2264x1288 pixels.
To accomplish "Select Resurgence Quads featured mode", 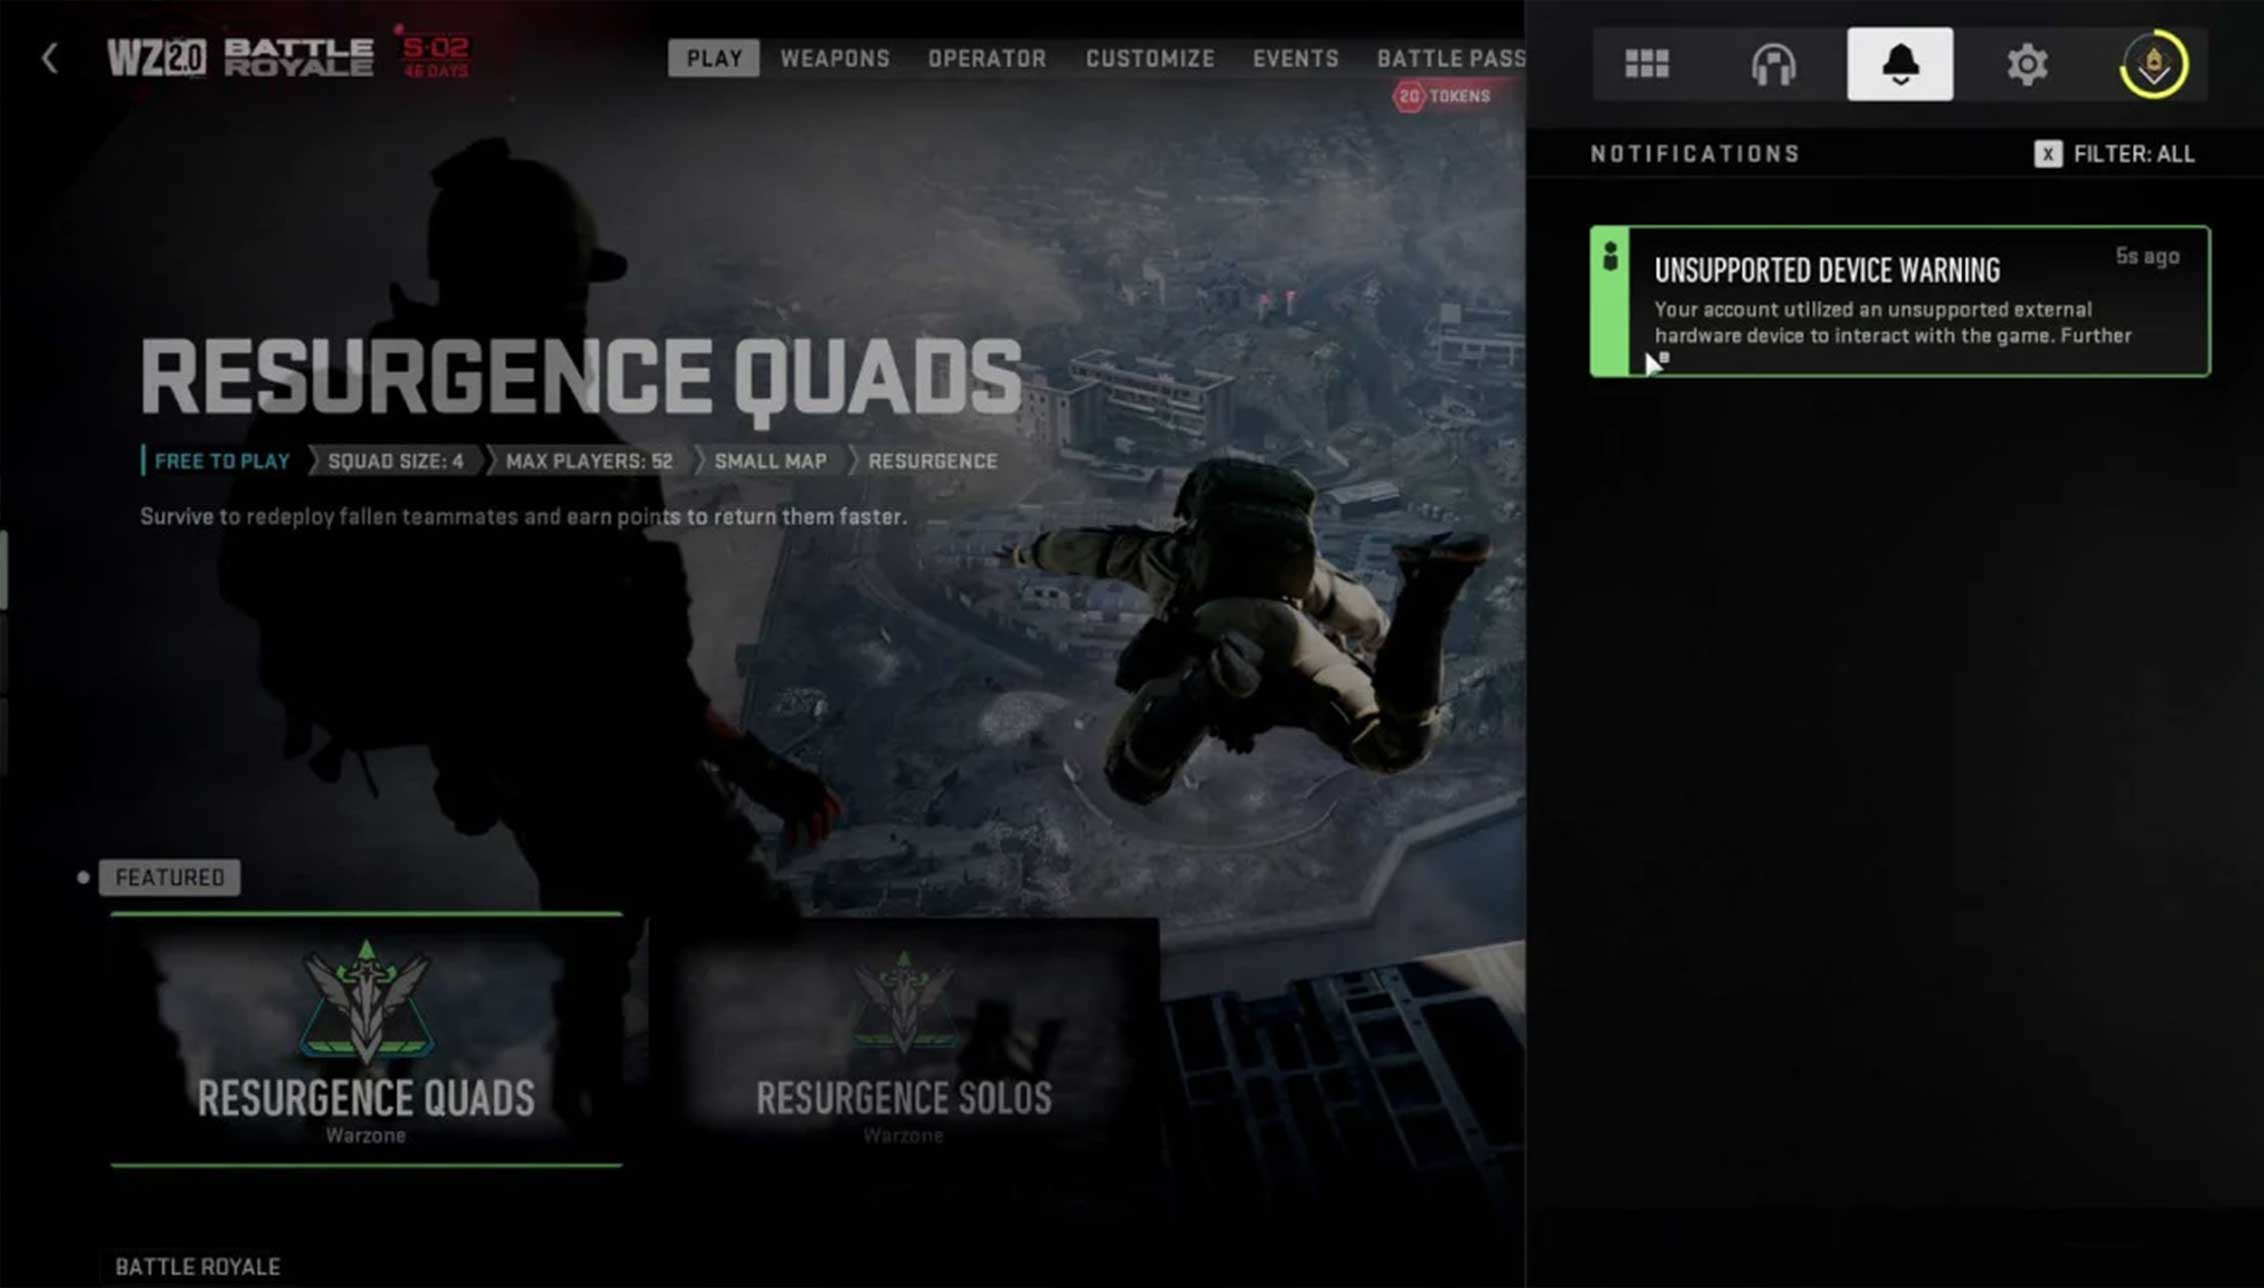I will click(x=365, y=1034).
